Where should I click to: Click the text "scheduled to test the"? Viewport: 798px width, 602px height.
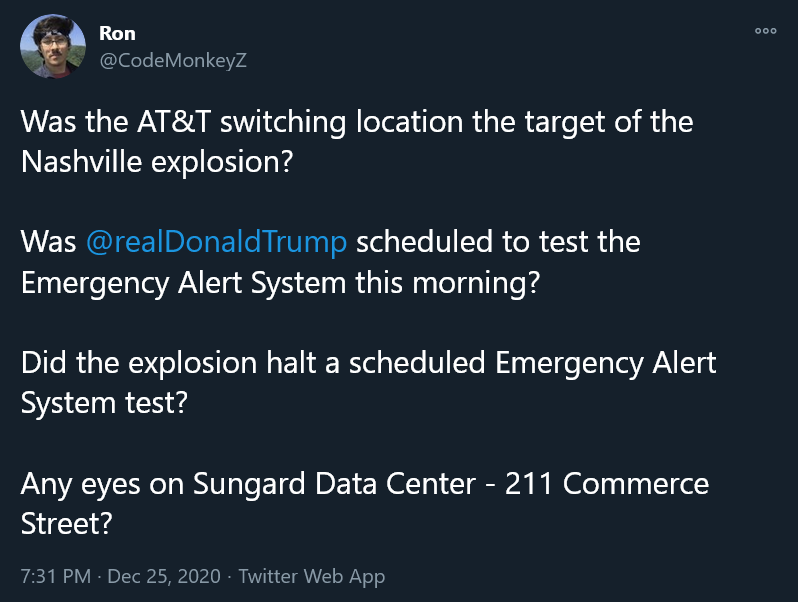click(x=498, y=243)
